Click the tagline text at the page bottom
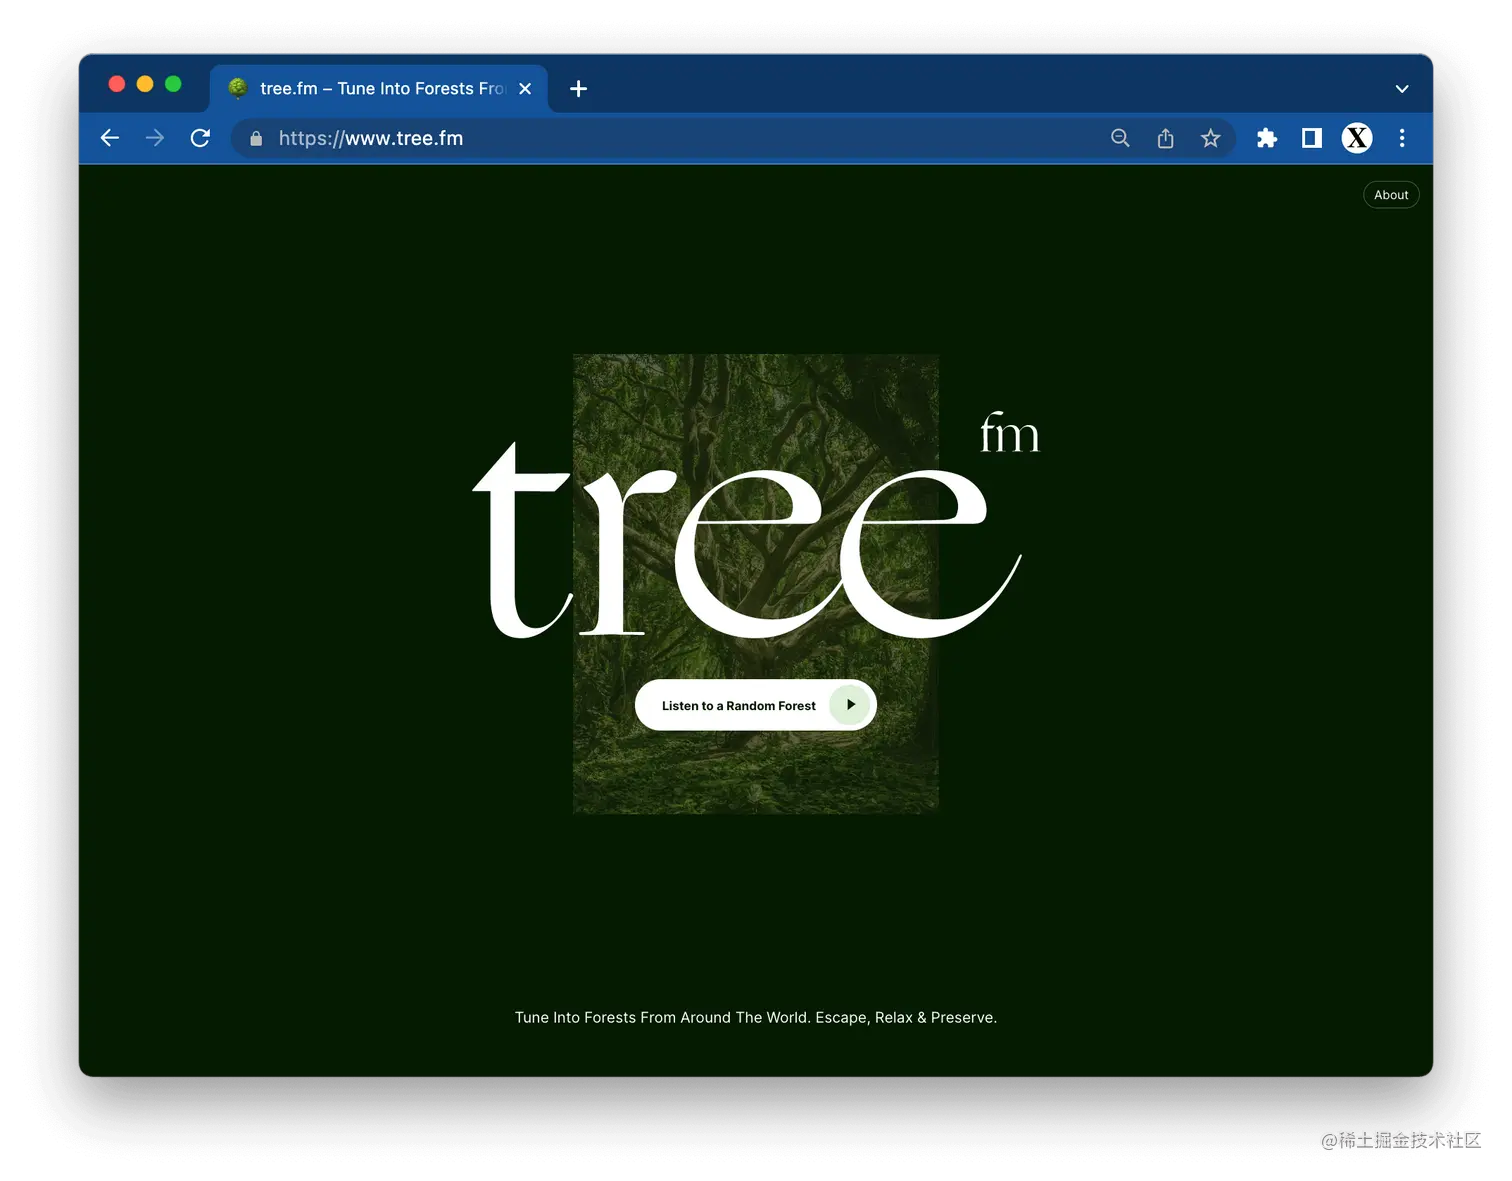The image size is (1512, 1181). click(x=755, y=1017)
